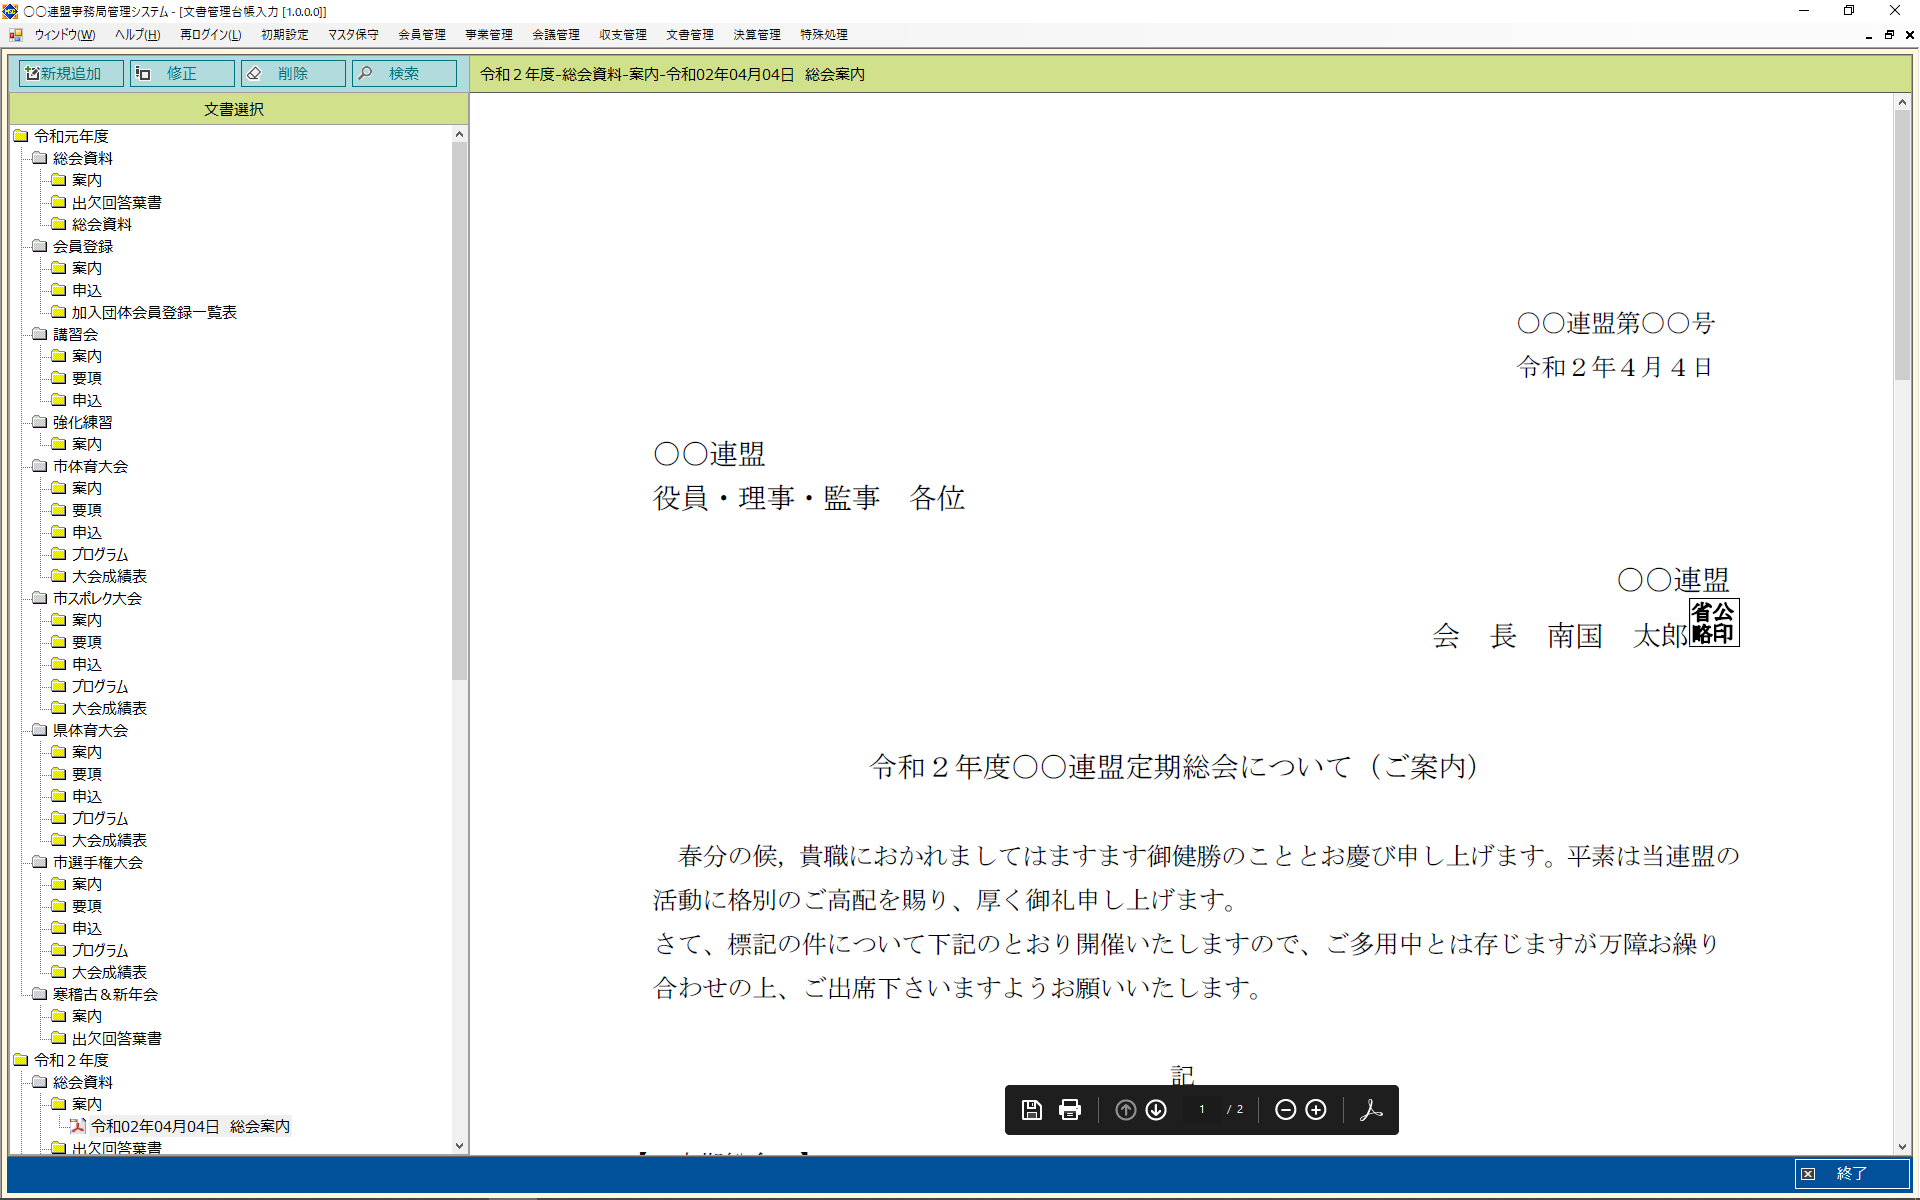Screen dimensions: 1920x1200
Task: Open the 検索 (search) button
Action: [x=404, y=74]
